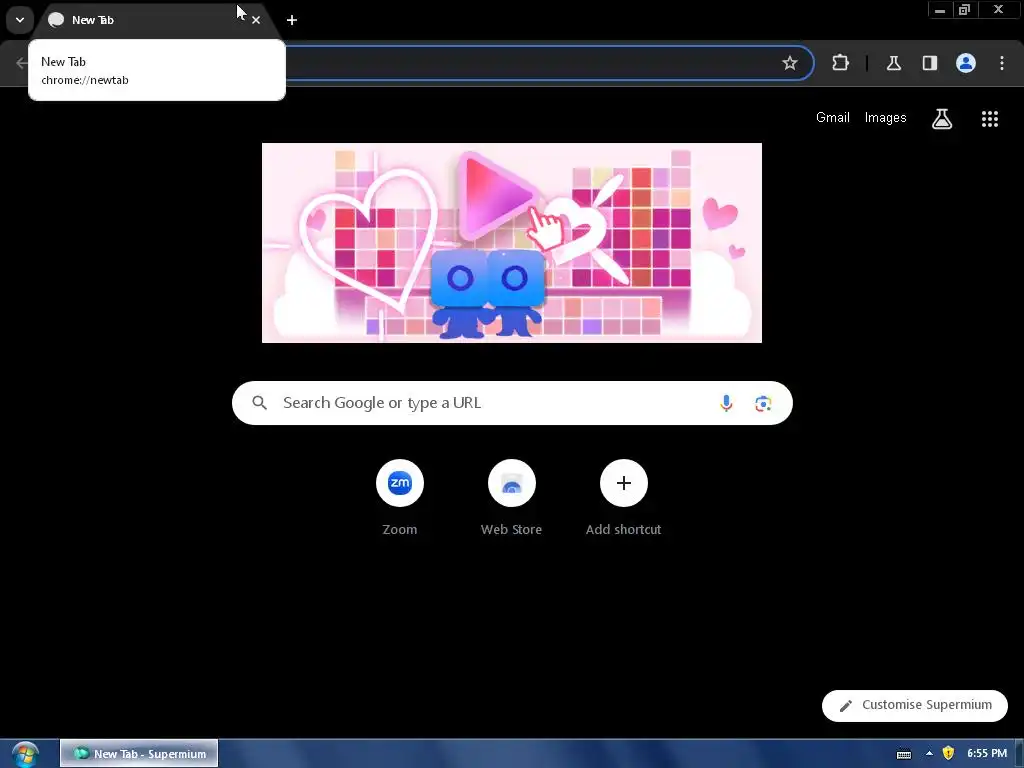Open Chrome Labs flask in toolbar
The image size is (1024, 768).
tap(893, 63)
